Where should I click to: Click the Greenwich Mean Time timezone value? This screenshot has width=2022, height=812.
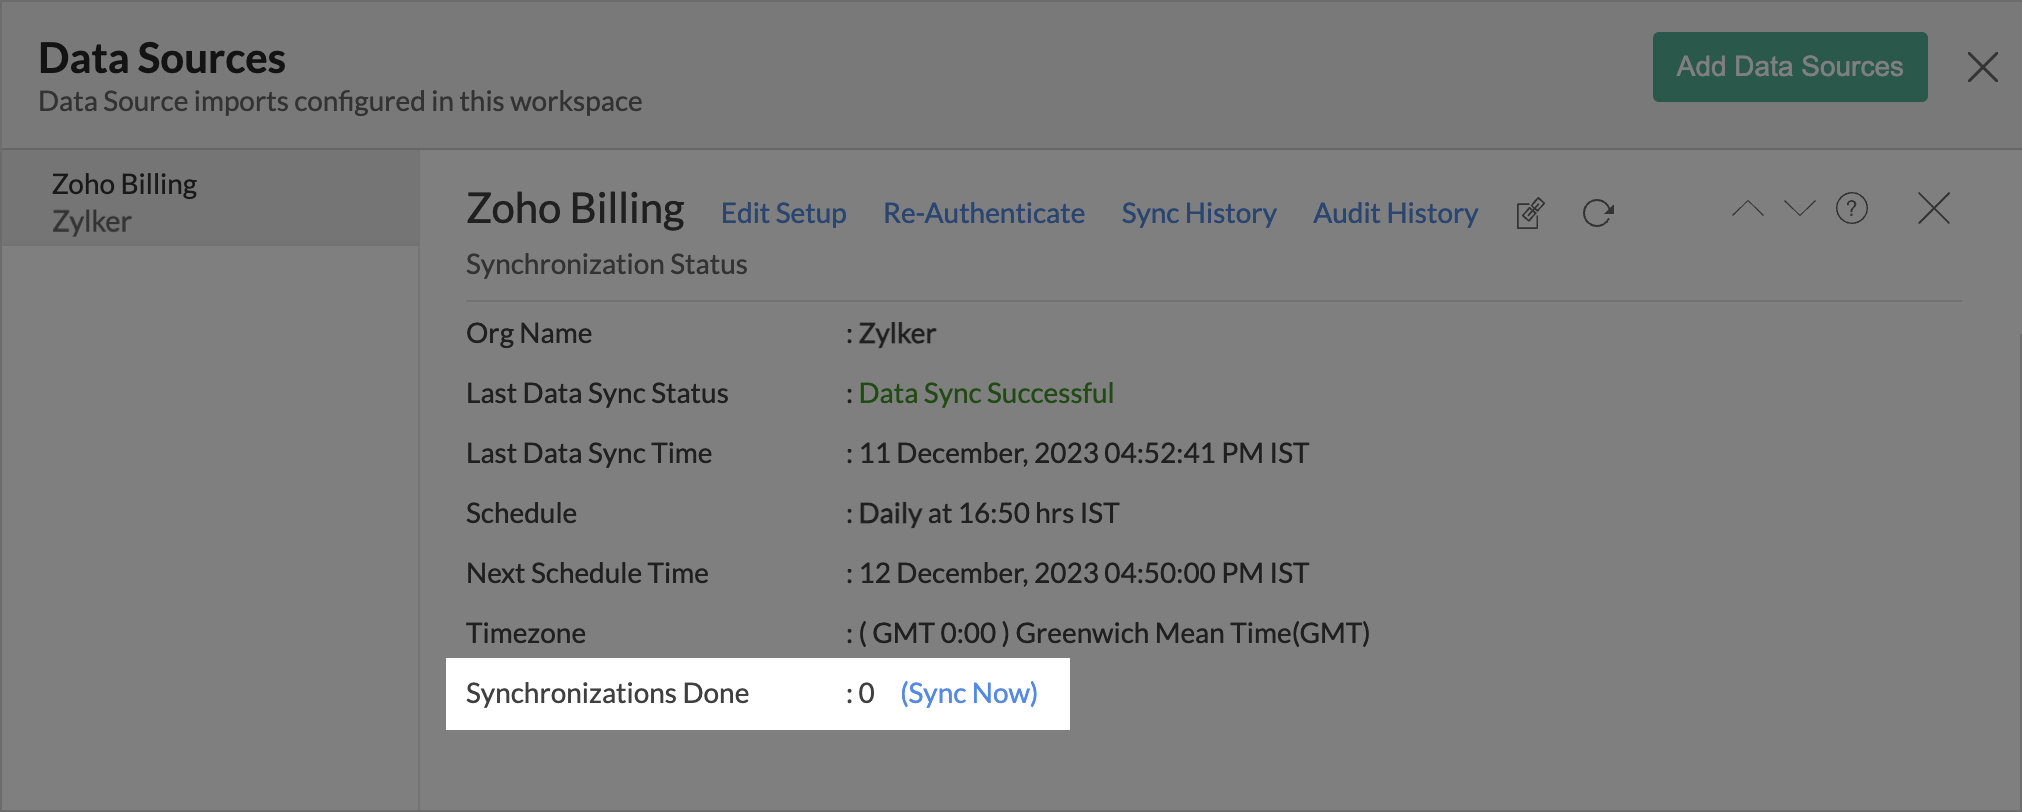pos(1114,633)
